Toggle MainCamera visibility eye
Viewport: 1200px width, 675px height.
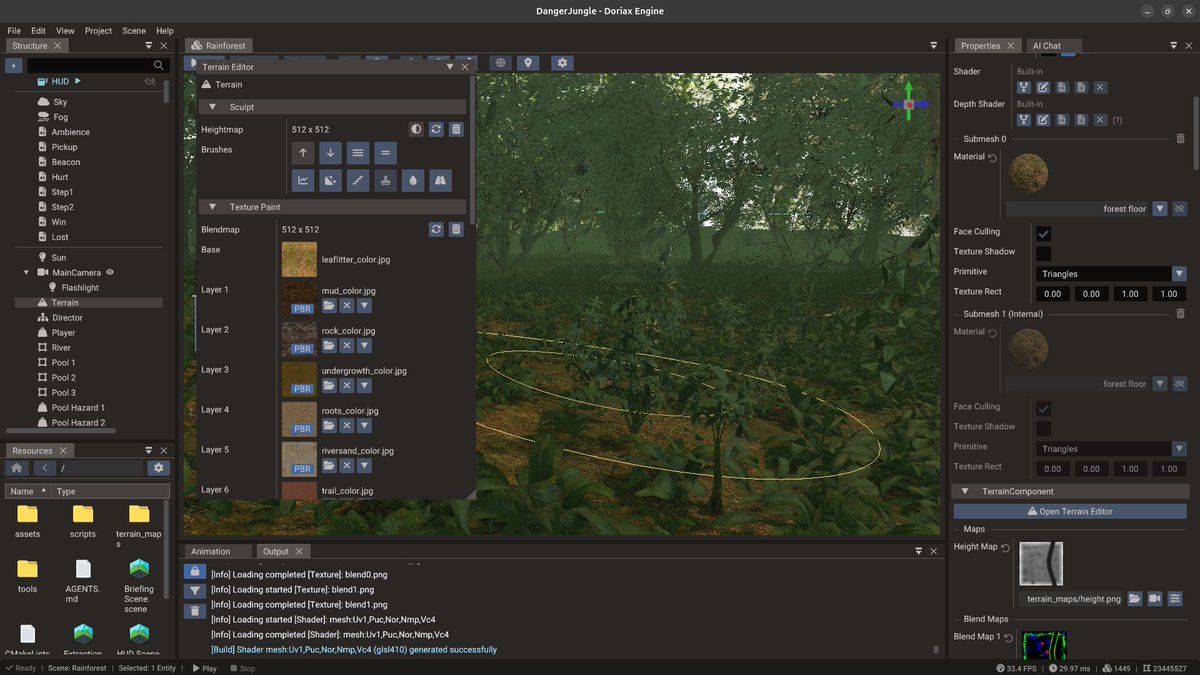tap(111, 272)
